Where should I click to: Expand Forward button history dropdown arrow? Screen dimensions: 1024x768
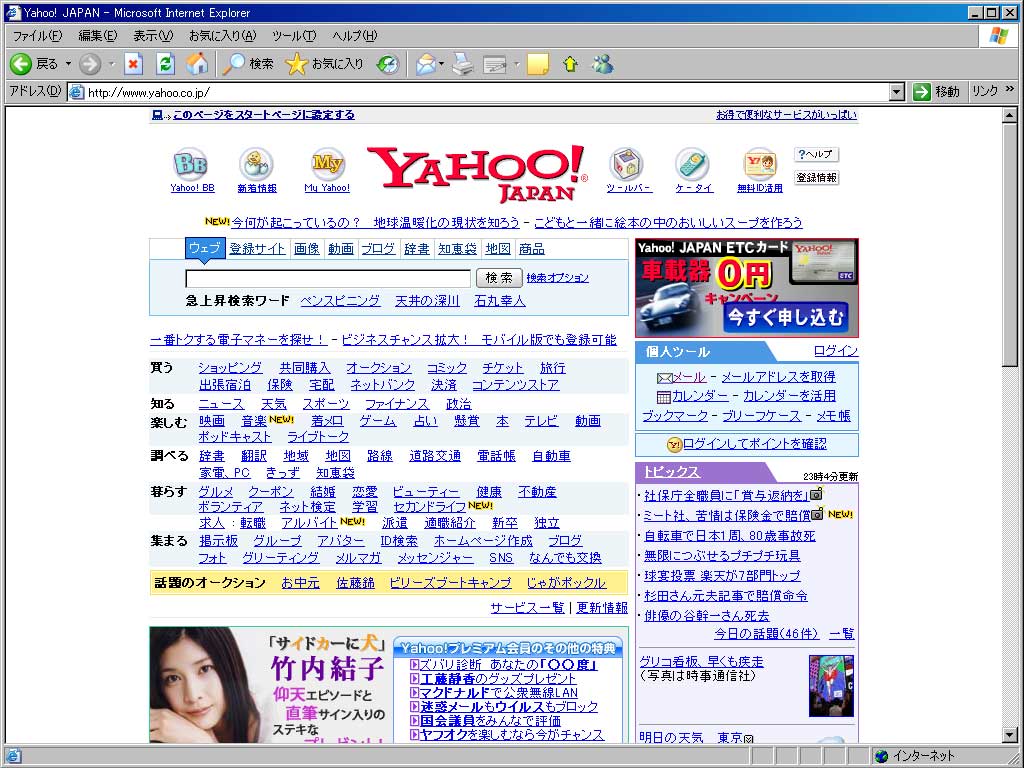coord(112,63)
